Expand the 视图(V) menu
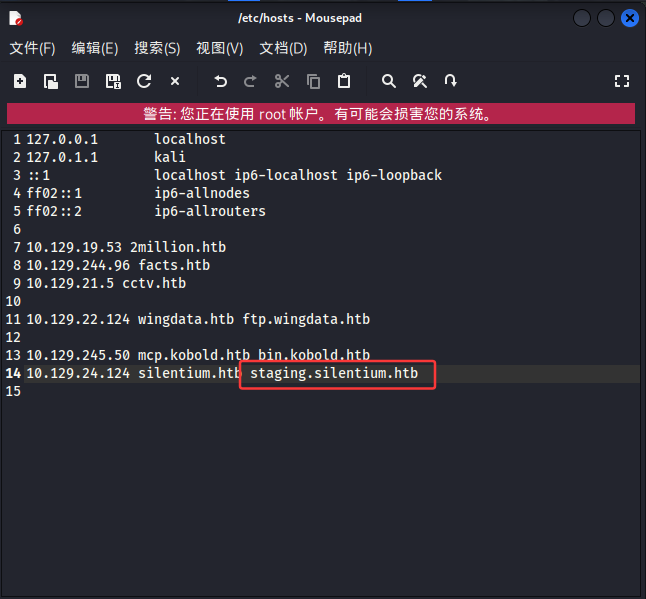The height and width of the screenshot is (599, 646). click(220, 48)
